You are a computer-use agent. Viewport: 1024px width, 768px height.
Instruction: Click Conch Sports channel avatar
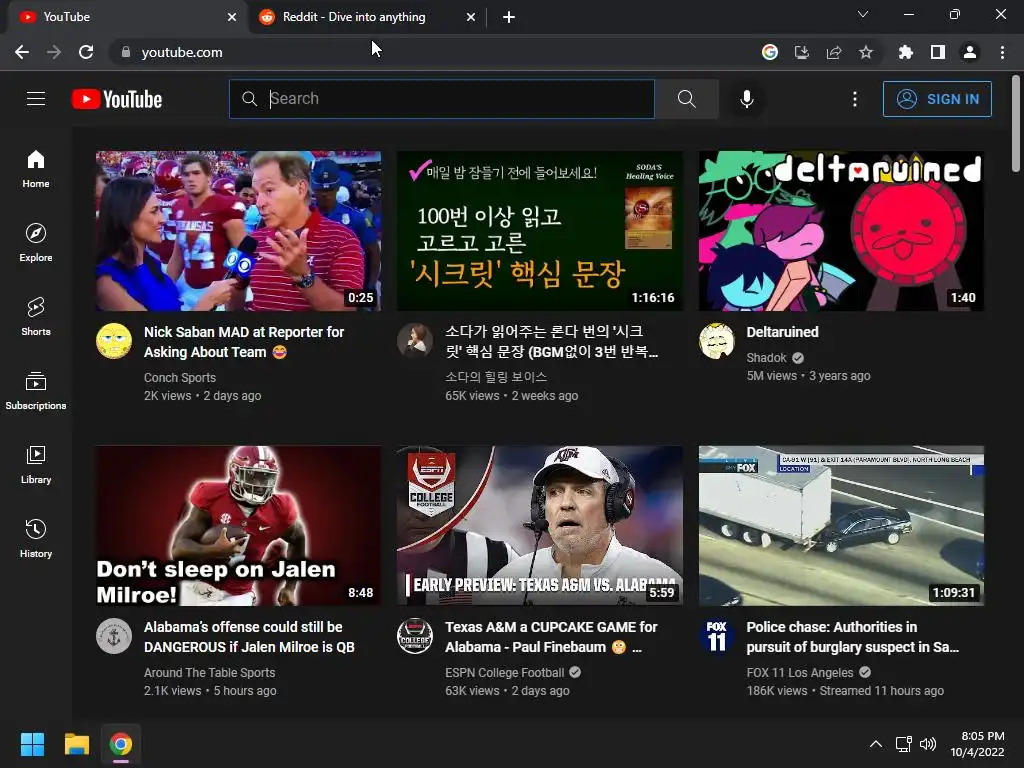point(114,341)
